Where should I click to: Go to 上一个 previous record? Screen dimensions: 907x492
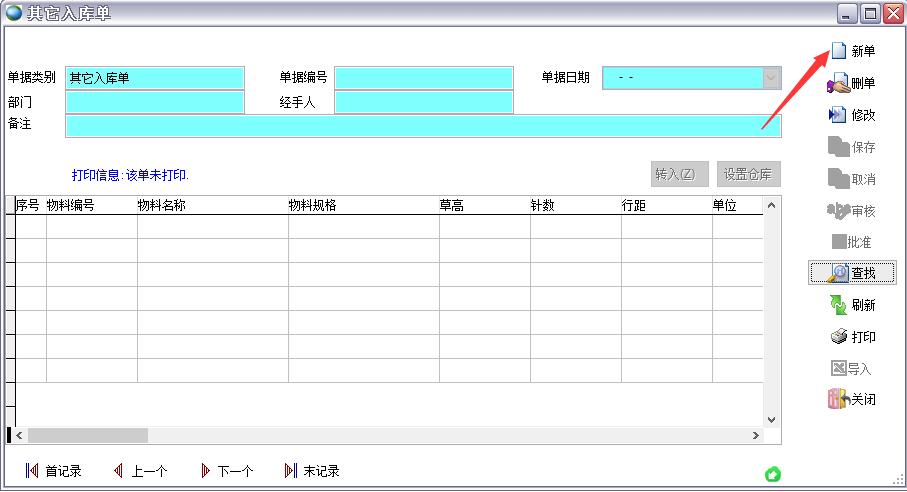tap(119, 471)
